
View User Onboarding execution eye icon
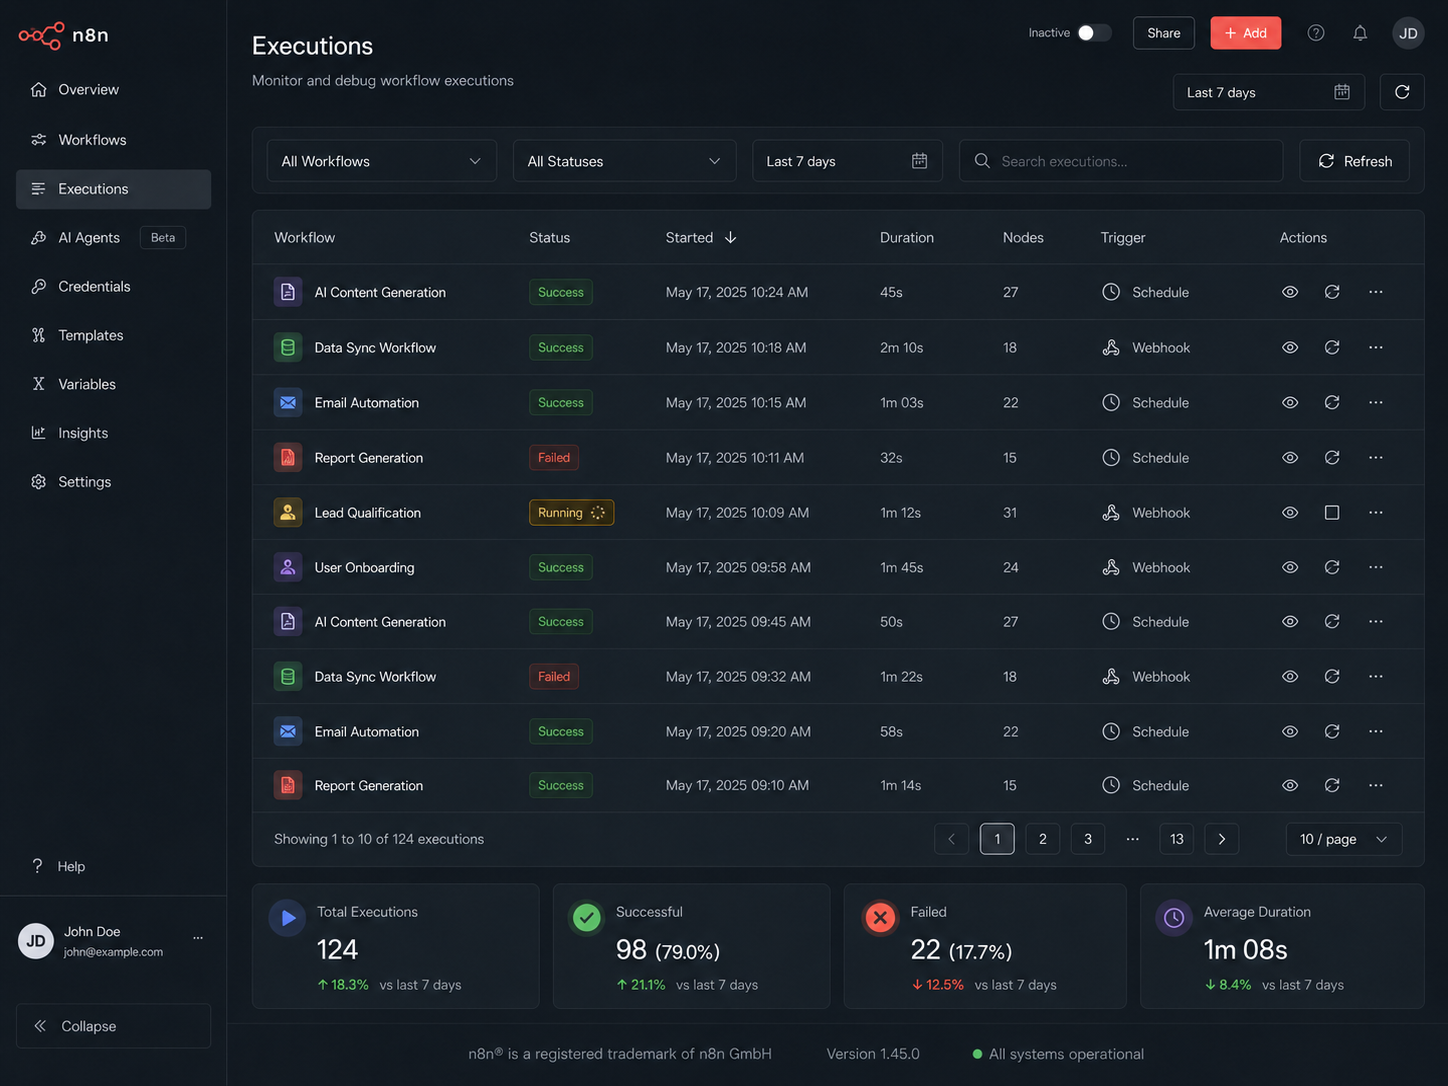pos(1290,567)
